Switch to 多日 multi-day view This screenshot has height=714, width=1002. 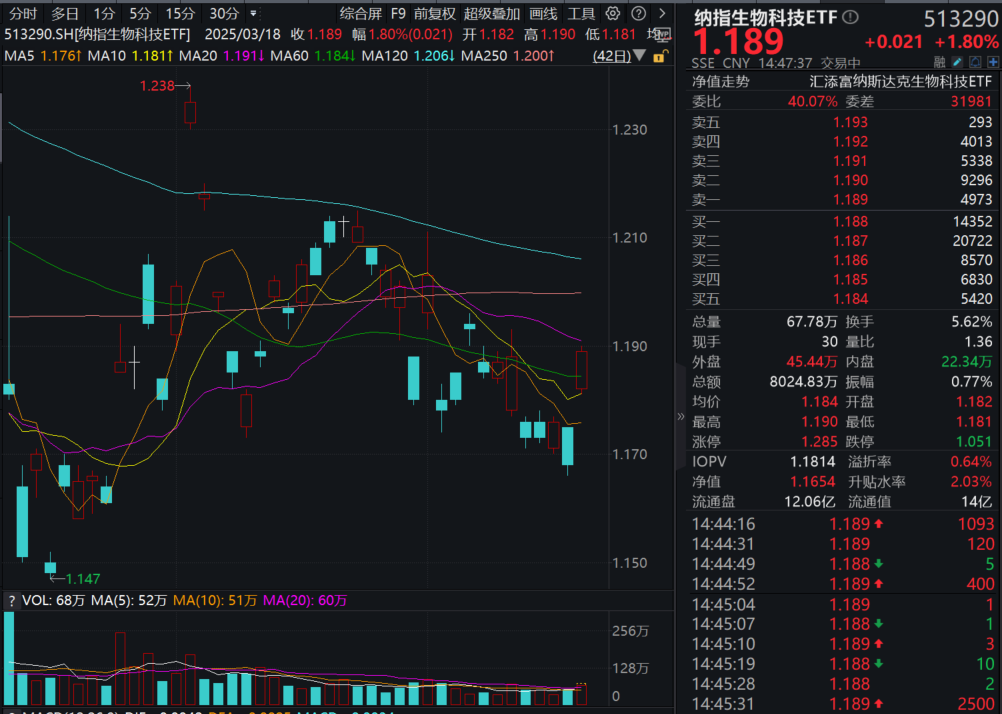65,14
